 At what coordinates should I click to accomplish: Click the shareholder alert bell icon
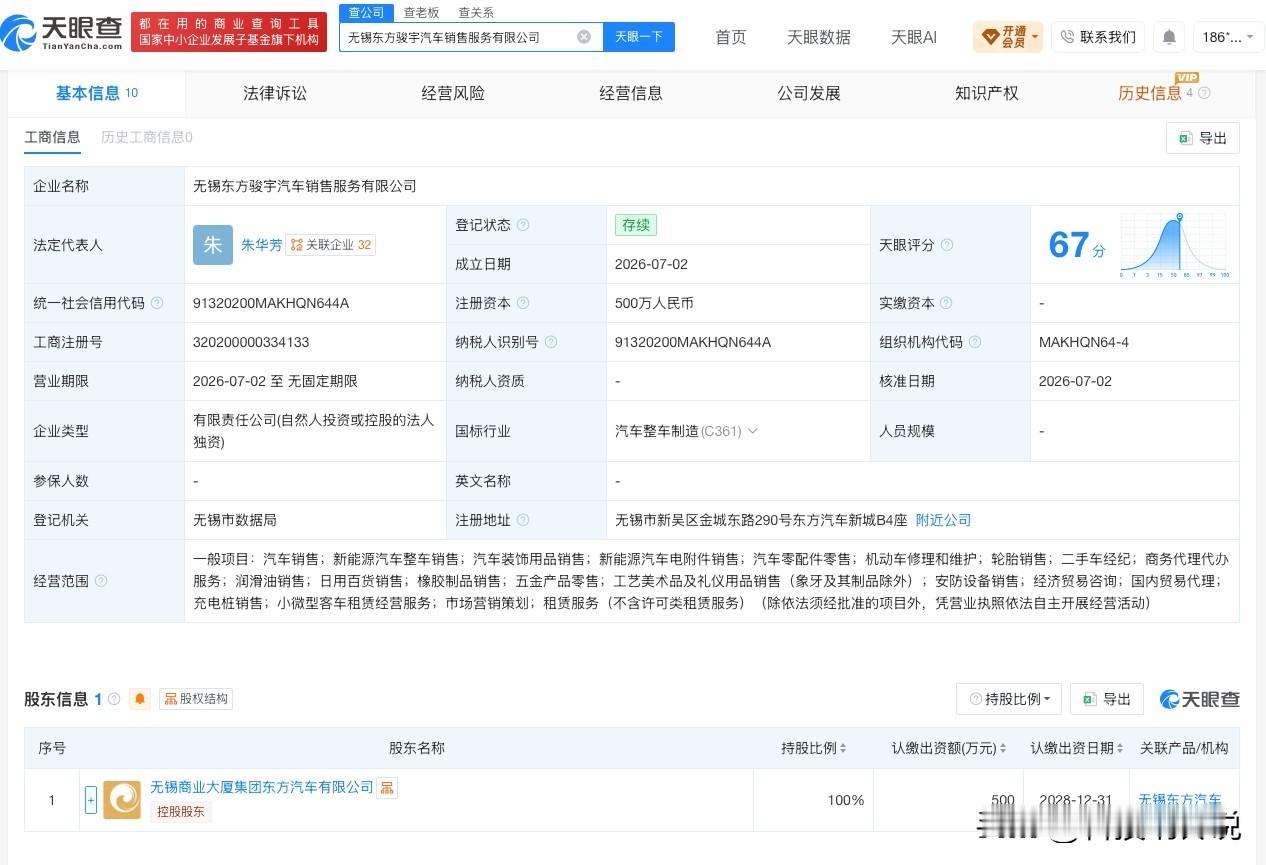coord(140,699)
